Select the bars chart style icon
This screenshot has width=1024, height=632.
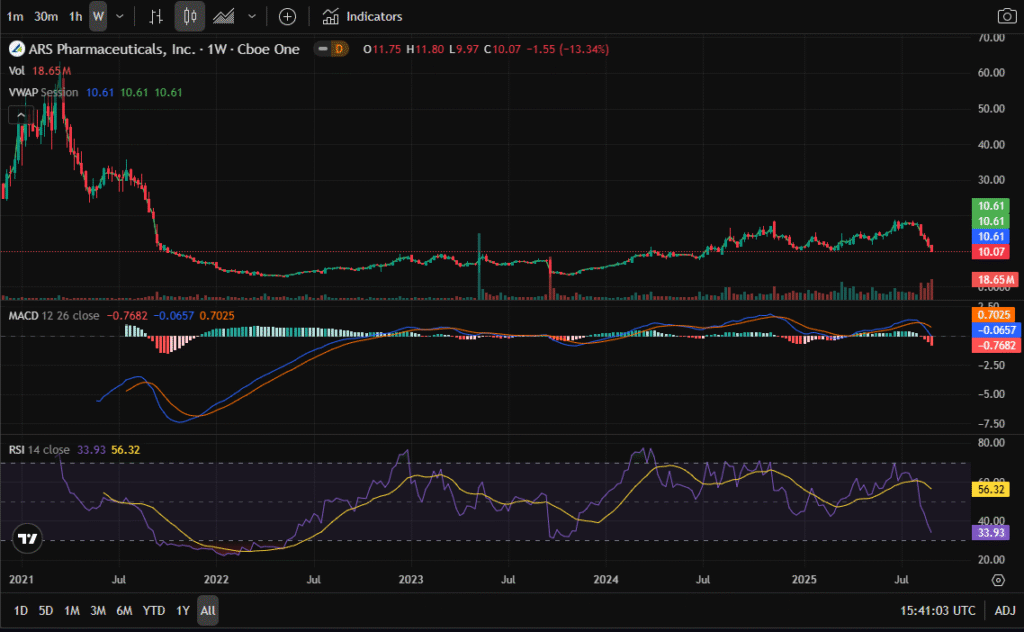click(x=155, y=16)
